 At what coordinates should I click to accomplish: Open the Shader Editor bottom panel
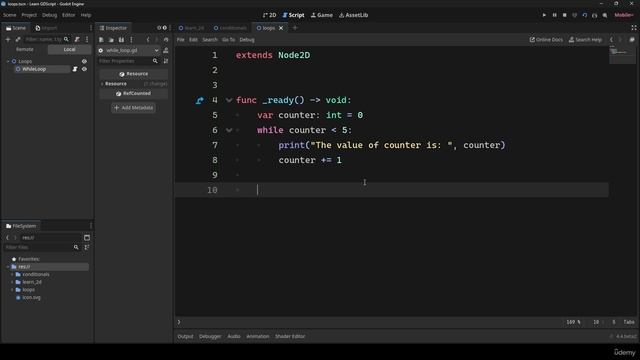click(290, 336)
